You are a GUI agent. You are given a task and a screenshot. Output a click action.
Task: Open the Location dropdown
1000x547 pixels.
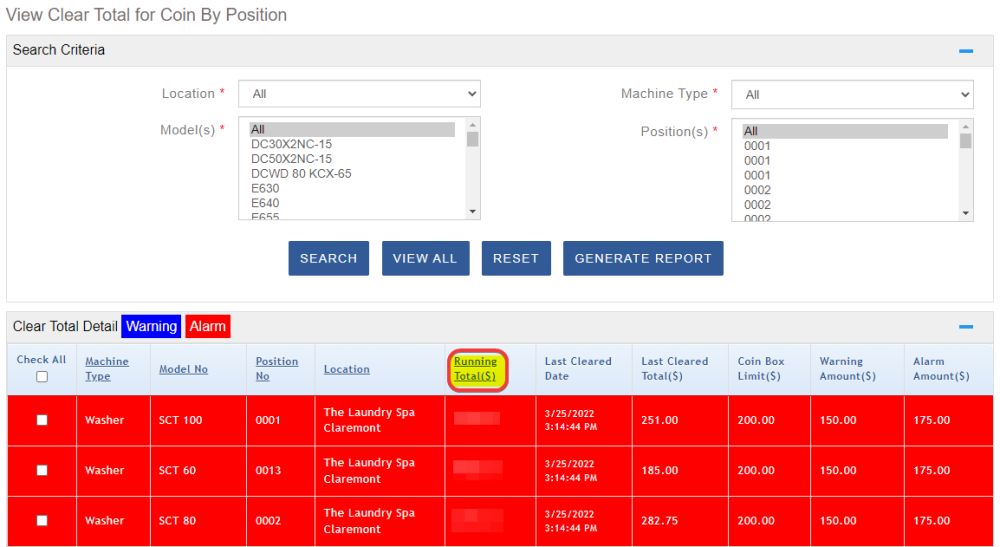tap(359, 94)
